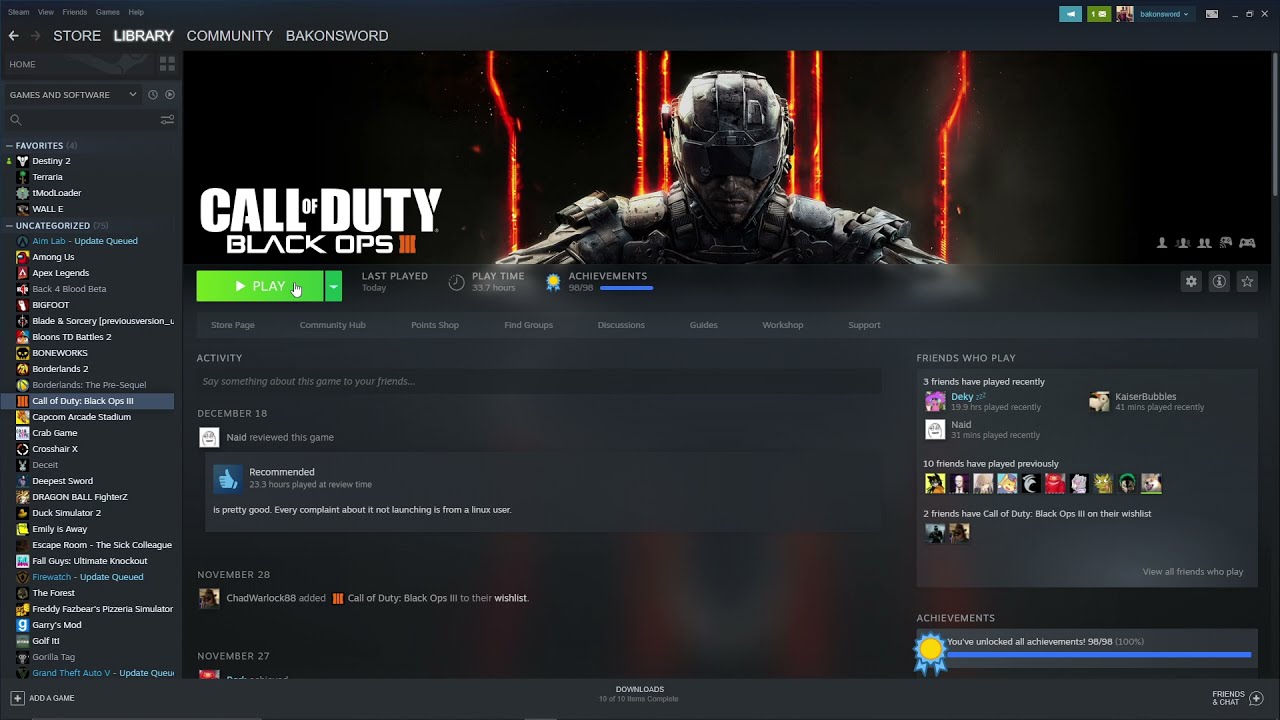Open the Points Shop link
The image size is (1280, 720).
(x=435, y=325)
